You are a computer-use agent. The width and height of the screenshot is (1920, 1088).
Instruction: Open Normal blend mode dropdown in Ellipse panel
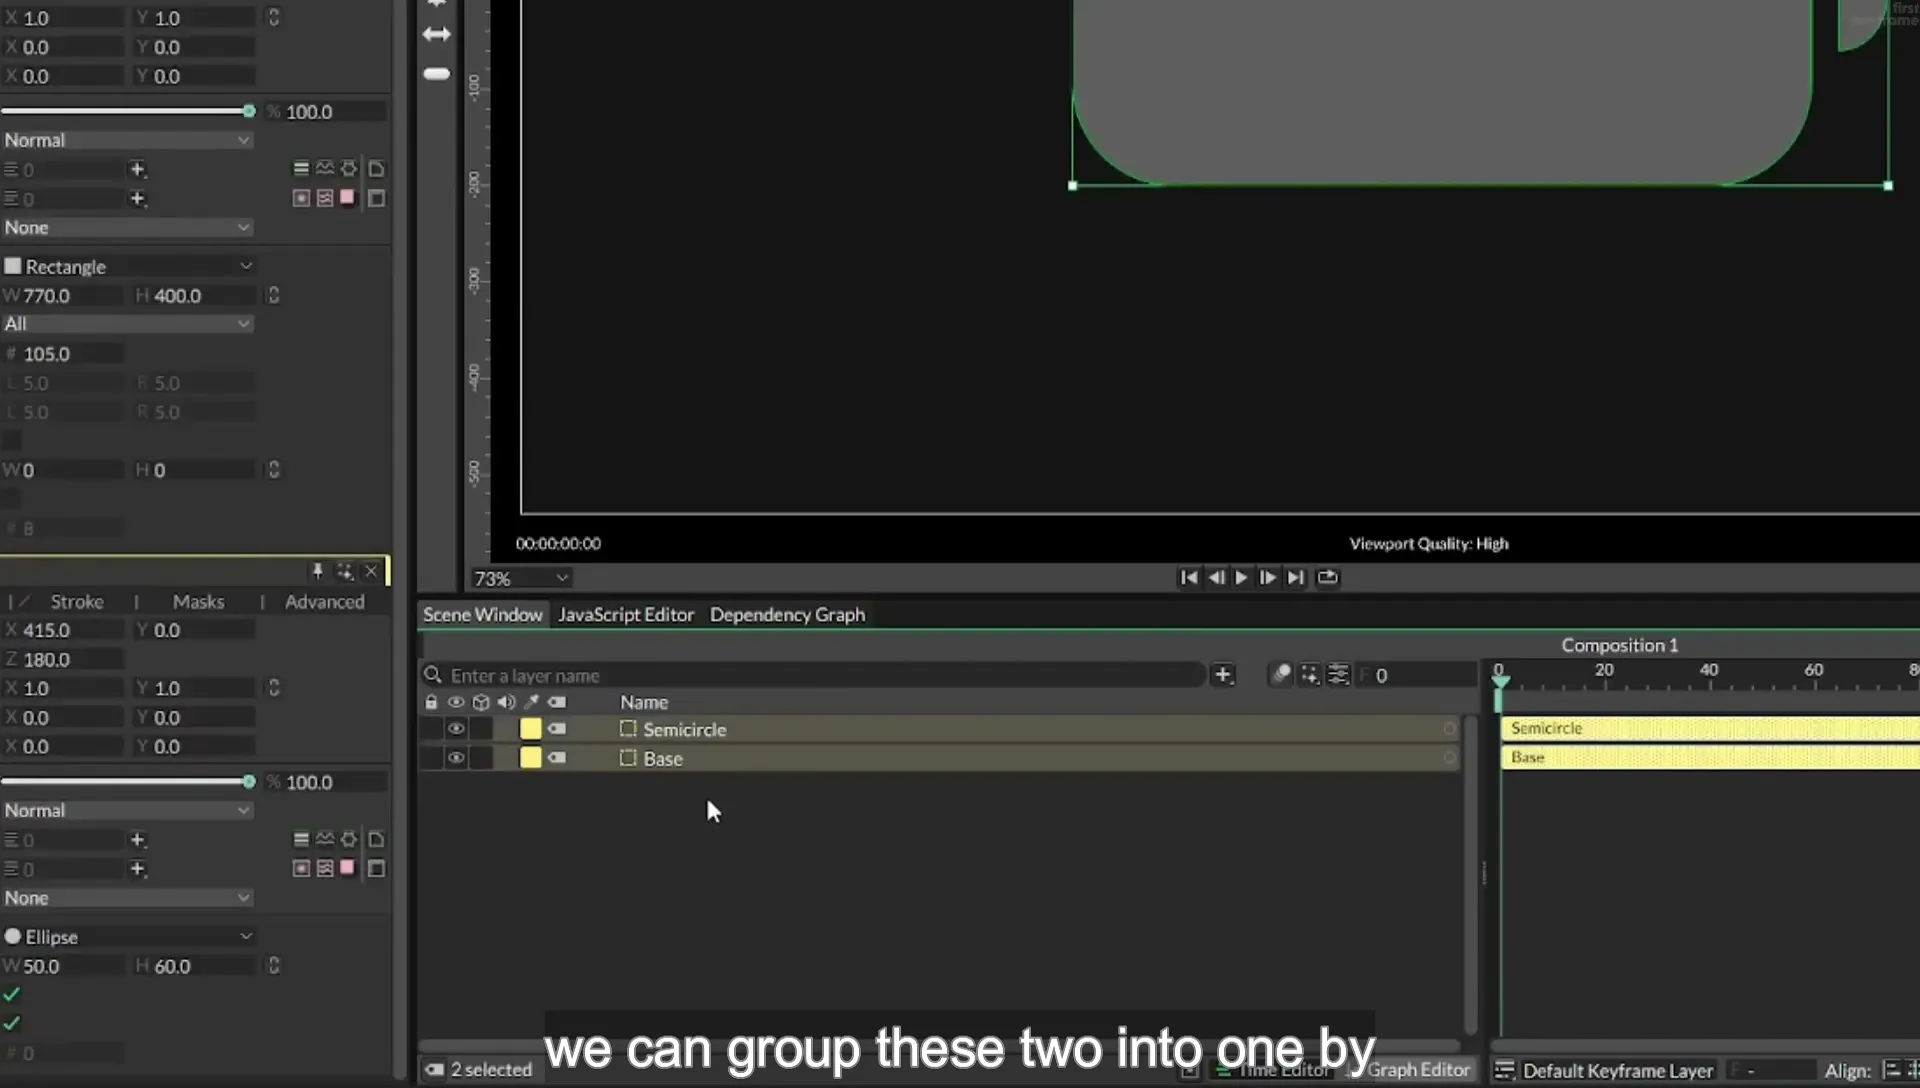(128, 811)
